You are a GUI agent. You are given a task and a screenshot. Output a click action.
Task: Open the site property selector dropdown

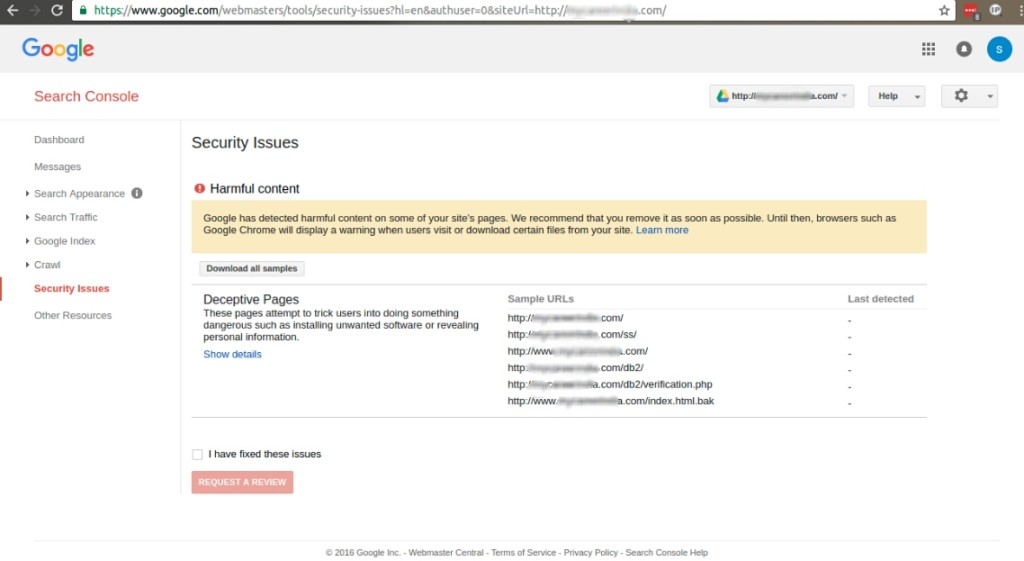point(781,96)
